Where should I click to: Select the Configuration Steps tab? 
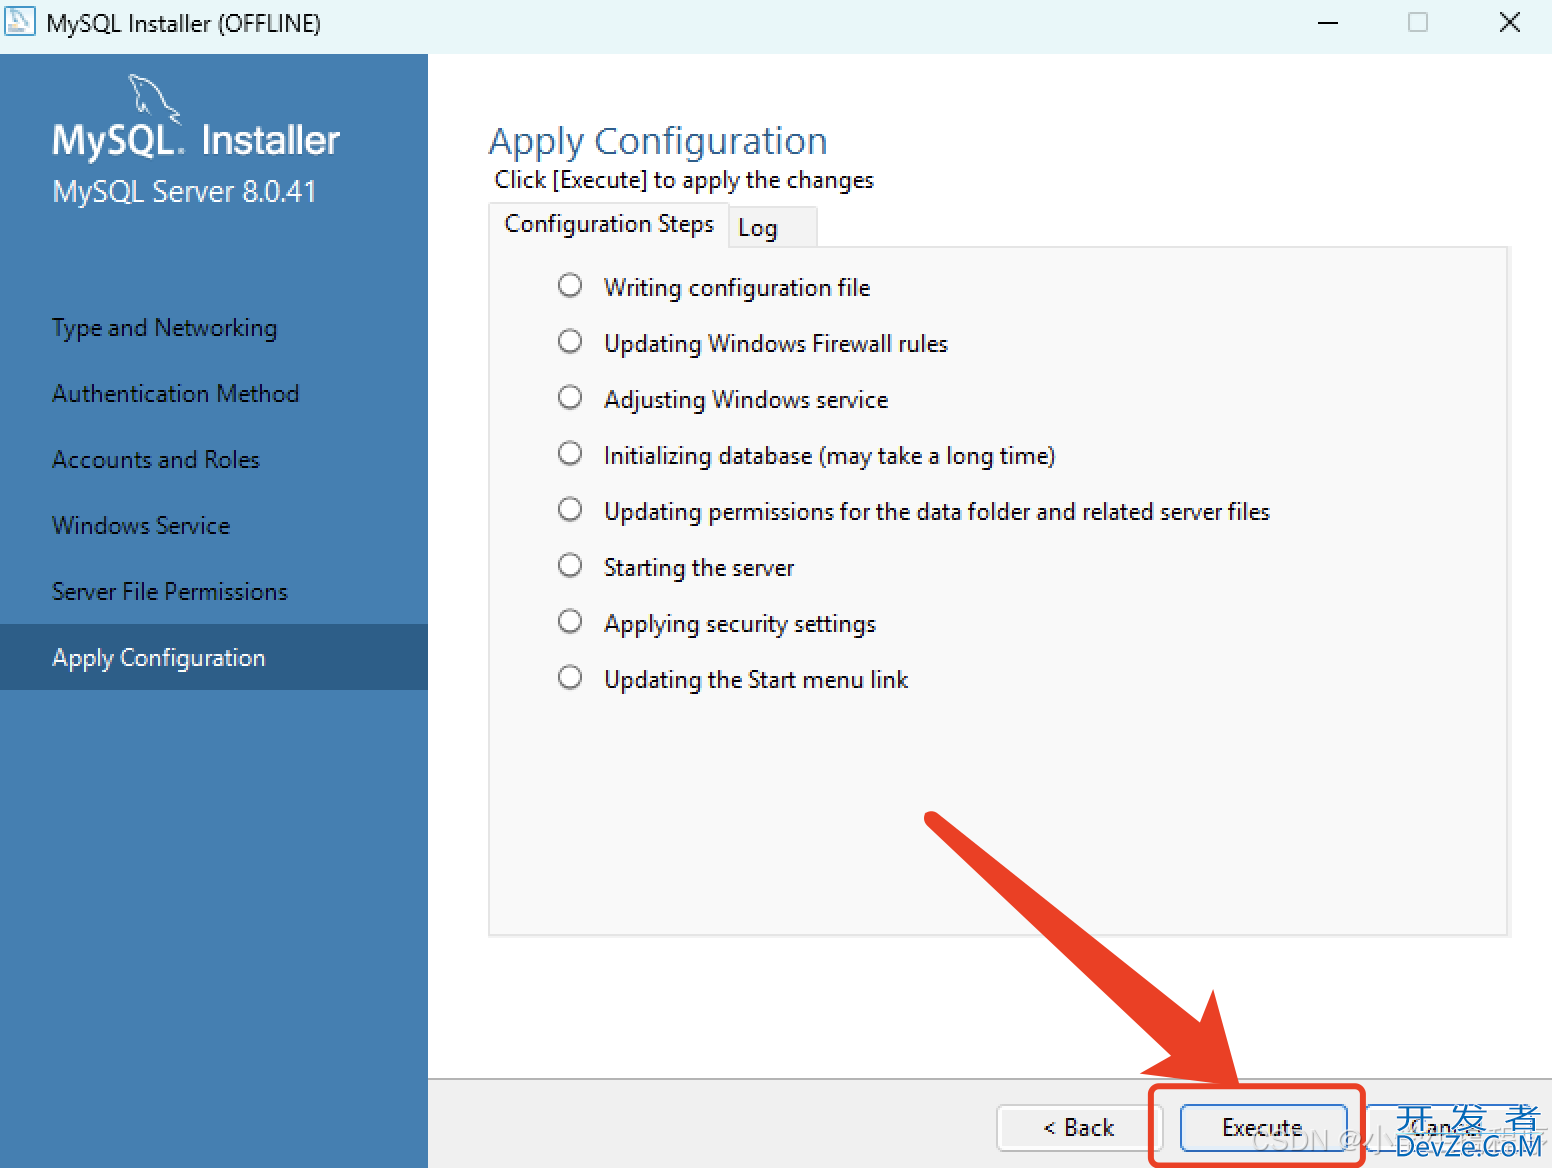[609, 224]
